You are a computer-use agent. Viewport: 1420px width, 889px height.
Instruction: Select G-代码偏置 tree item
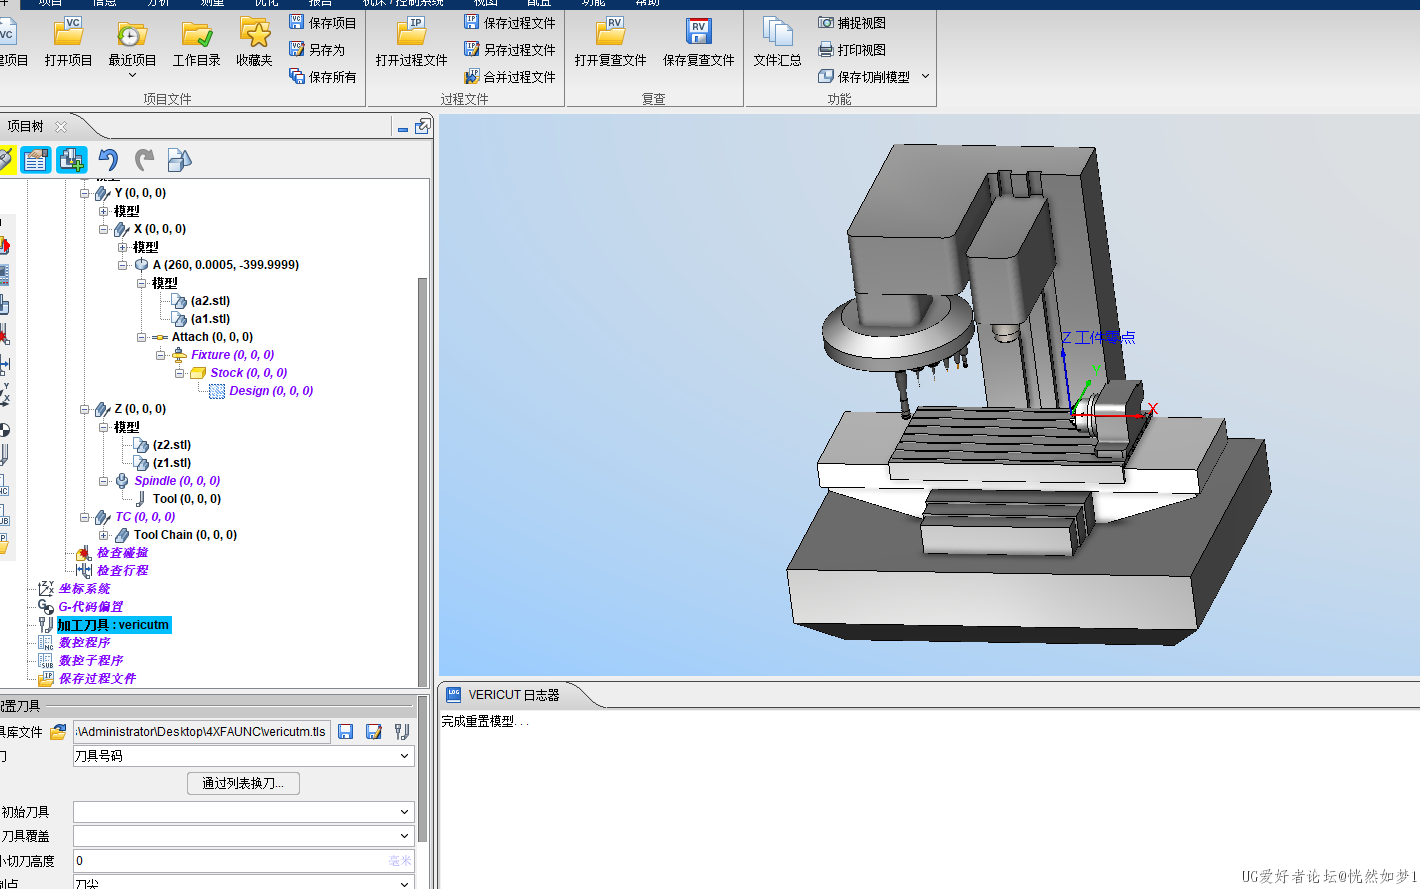click(90, 607)
